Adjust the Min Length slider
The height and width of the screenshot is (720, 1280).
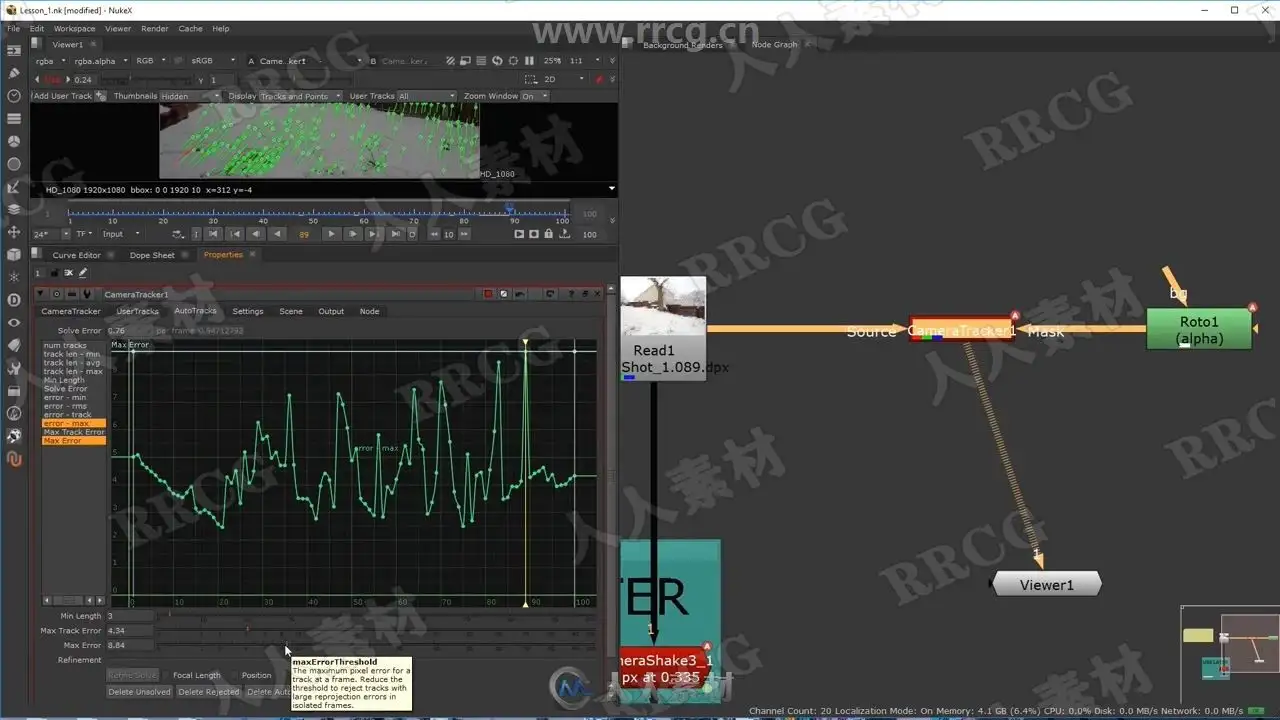tap(378, 616)
